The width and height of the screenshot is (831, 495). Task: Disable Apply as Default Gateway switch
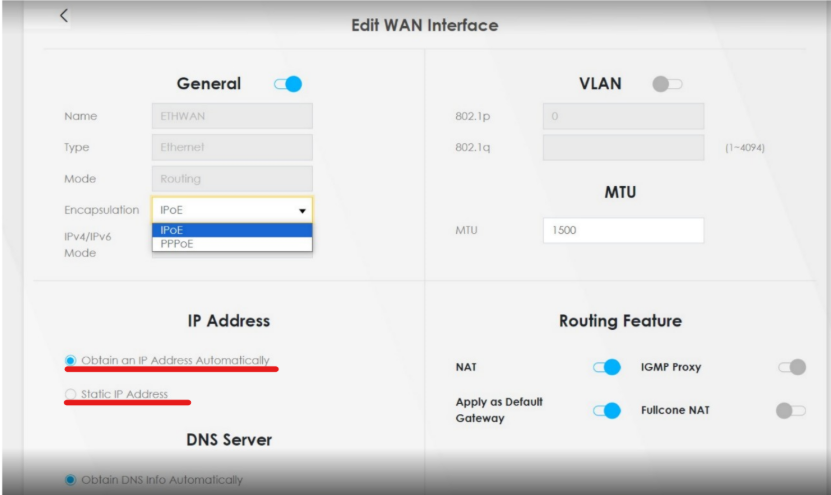(x=607, y=410)
